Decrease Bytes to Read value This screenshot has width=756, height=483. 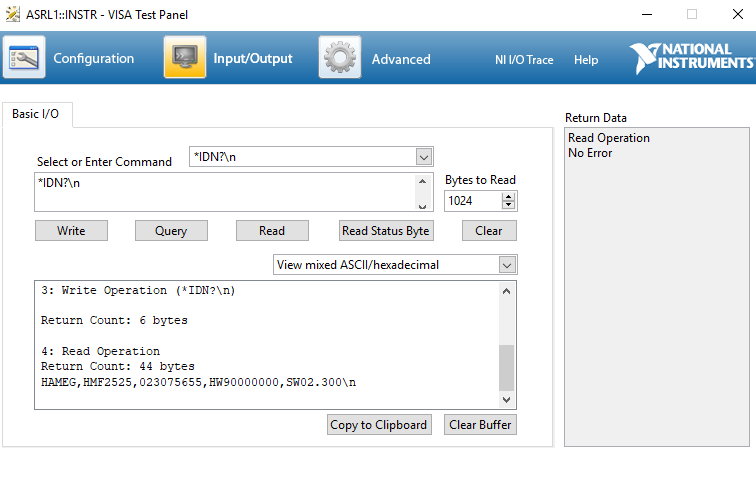[x=508, y=205]
